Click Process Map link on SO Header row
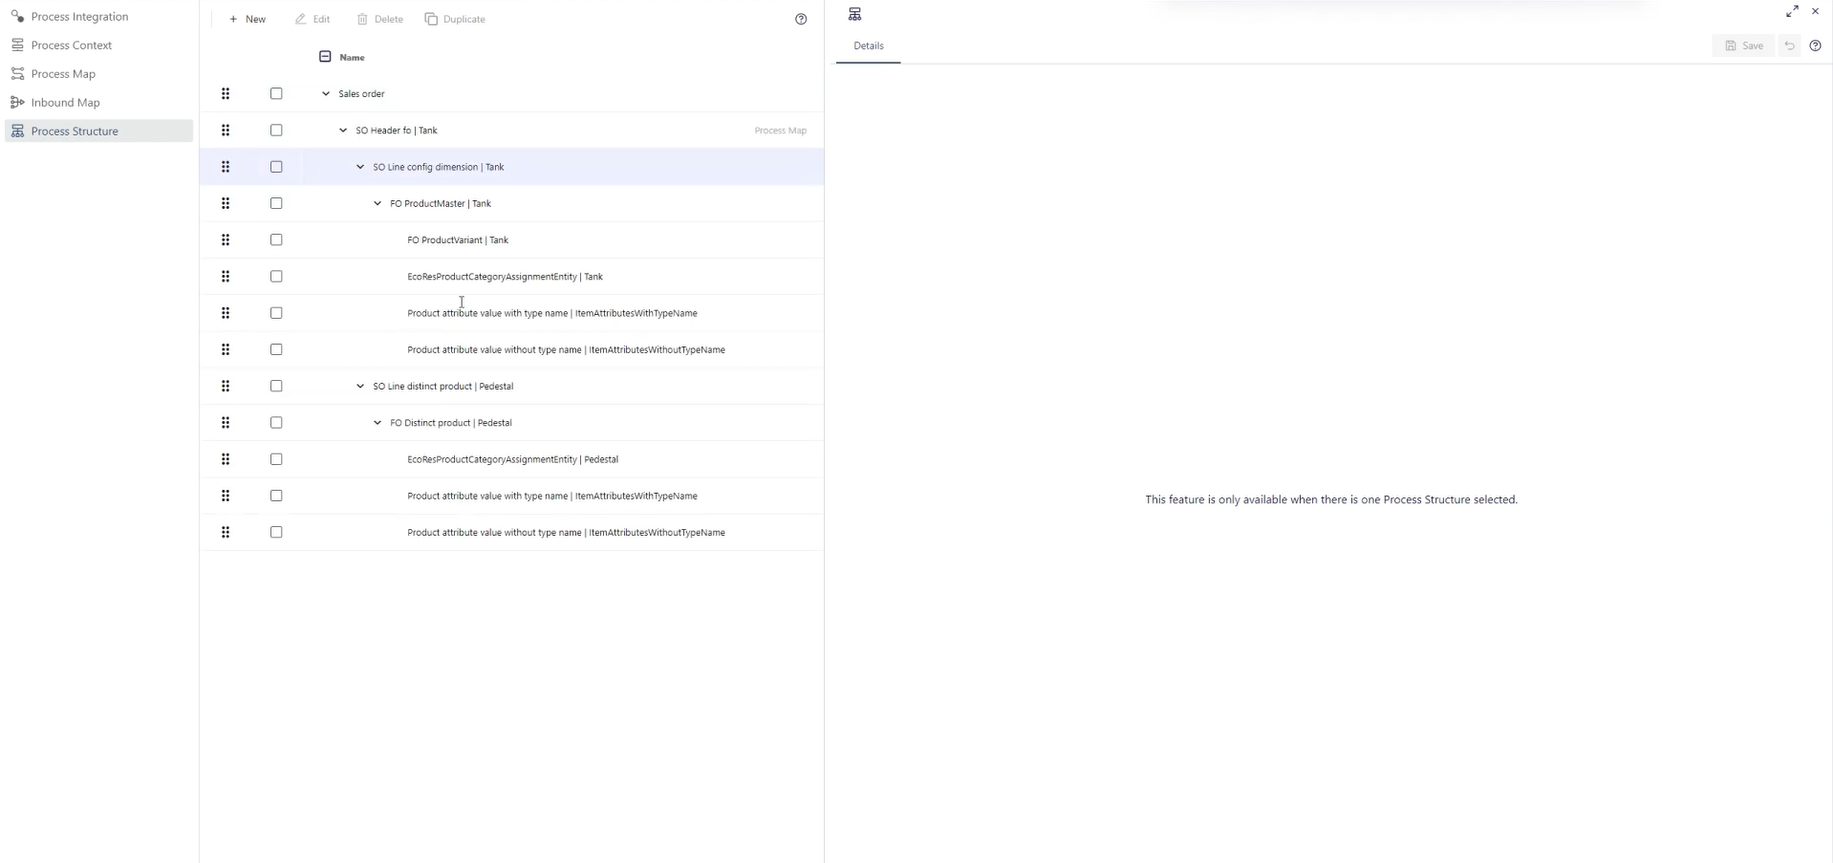 [780, 131]
